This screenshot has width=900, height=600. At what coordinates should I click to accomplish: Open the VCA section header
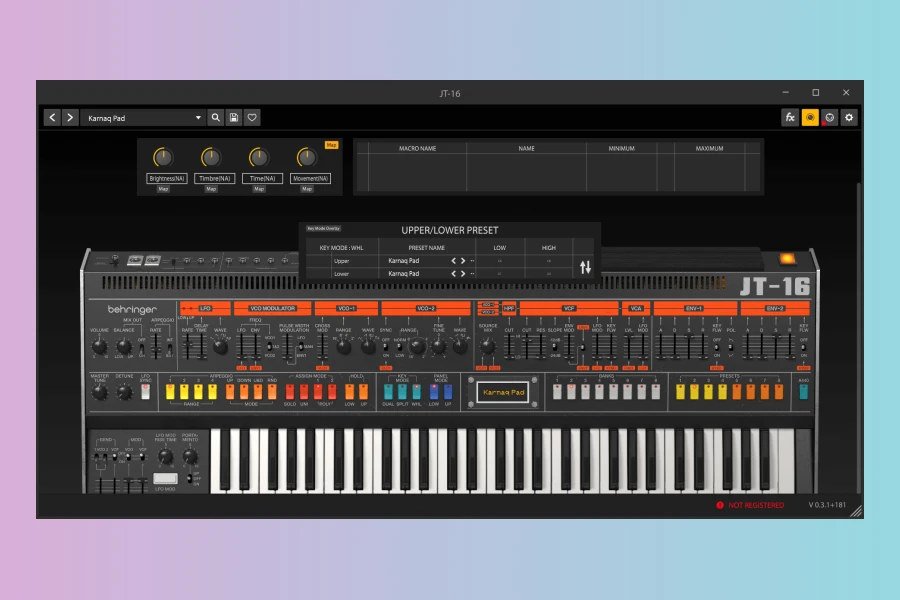pyautogui.click(x=636, y=308)
